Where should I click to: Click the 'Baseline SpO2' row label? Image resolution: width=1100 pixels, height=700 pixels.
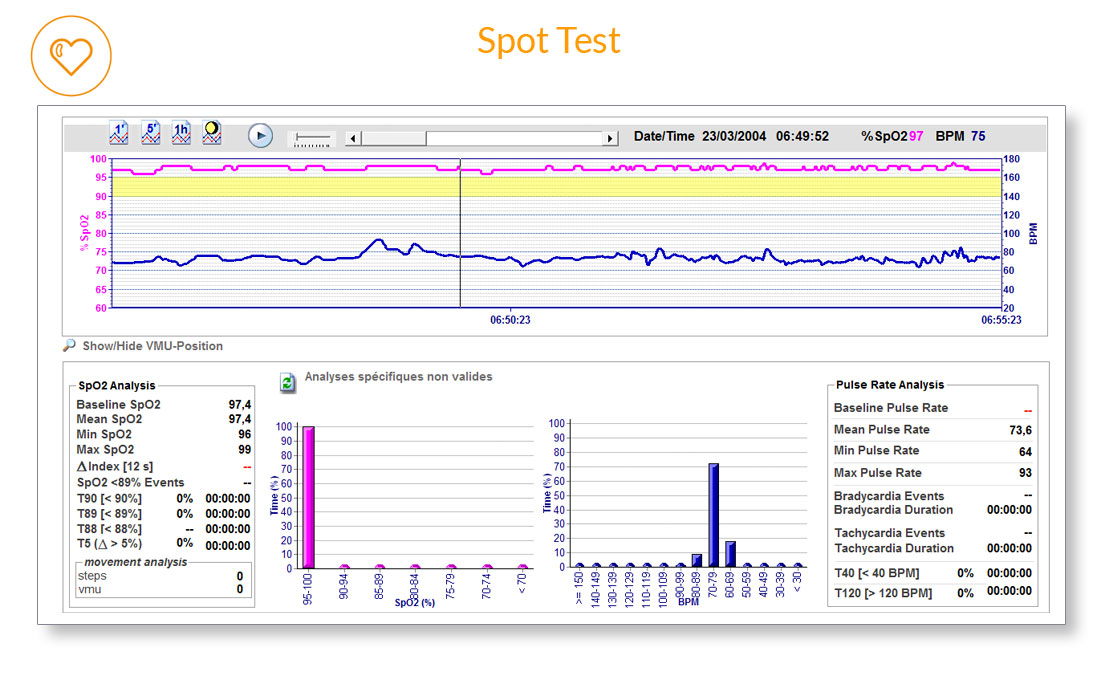click(x=119, y=405)
